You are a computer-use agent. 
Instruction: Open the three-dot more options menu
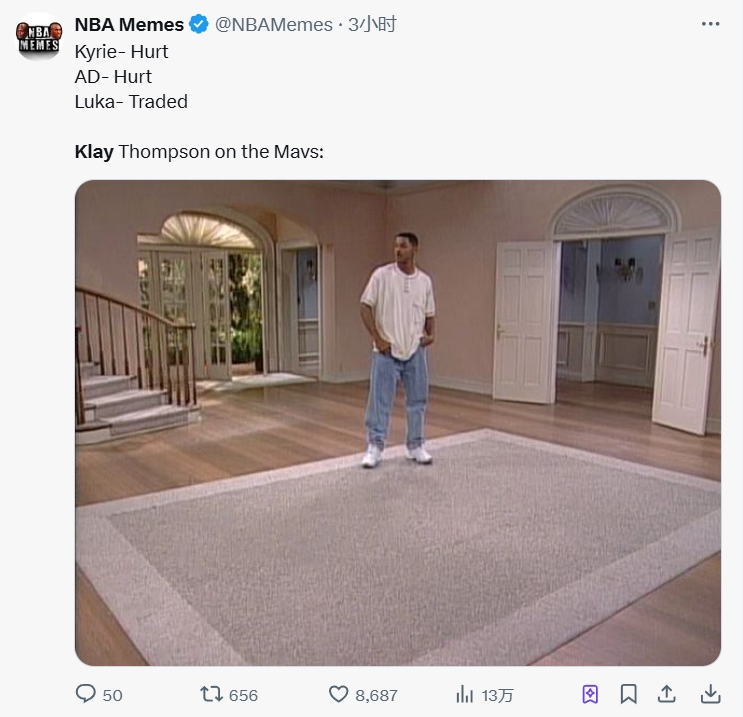click(710, 24)
